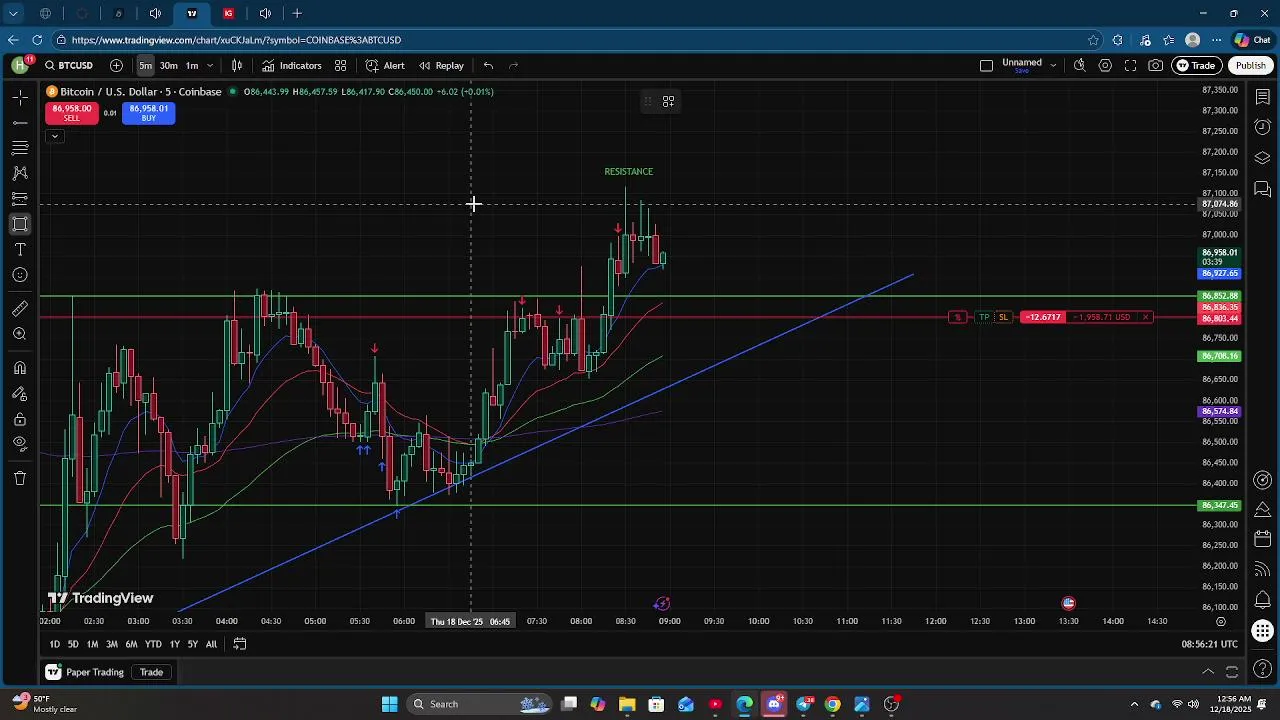Select the All date range
The height and width of the screenshot is (720, 1280).
pos(211,645)
